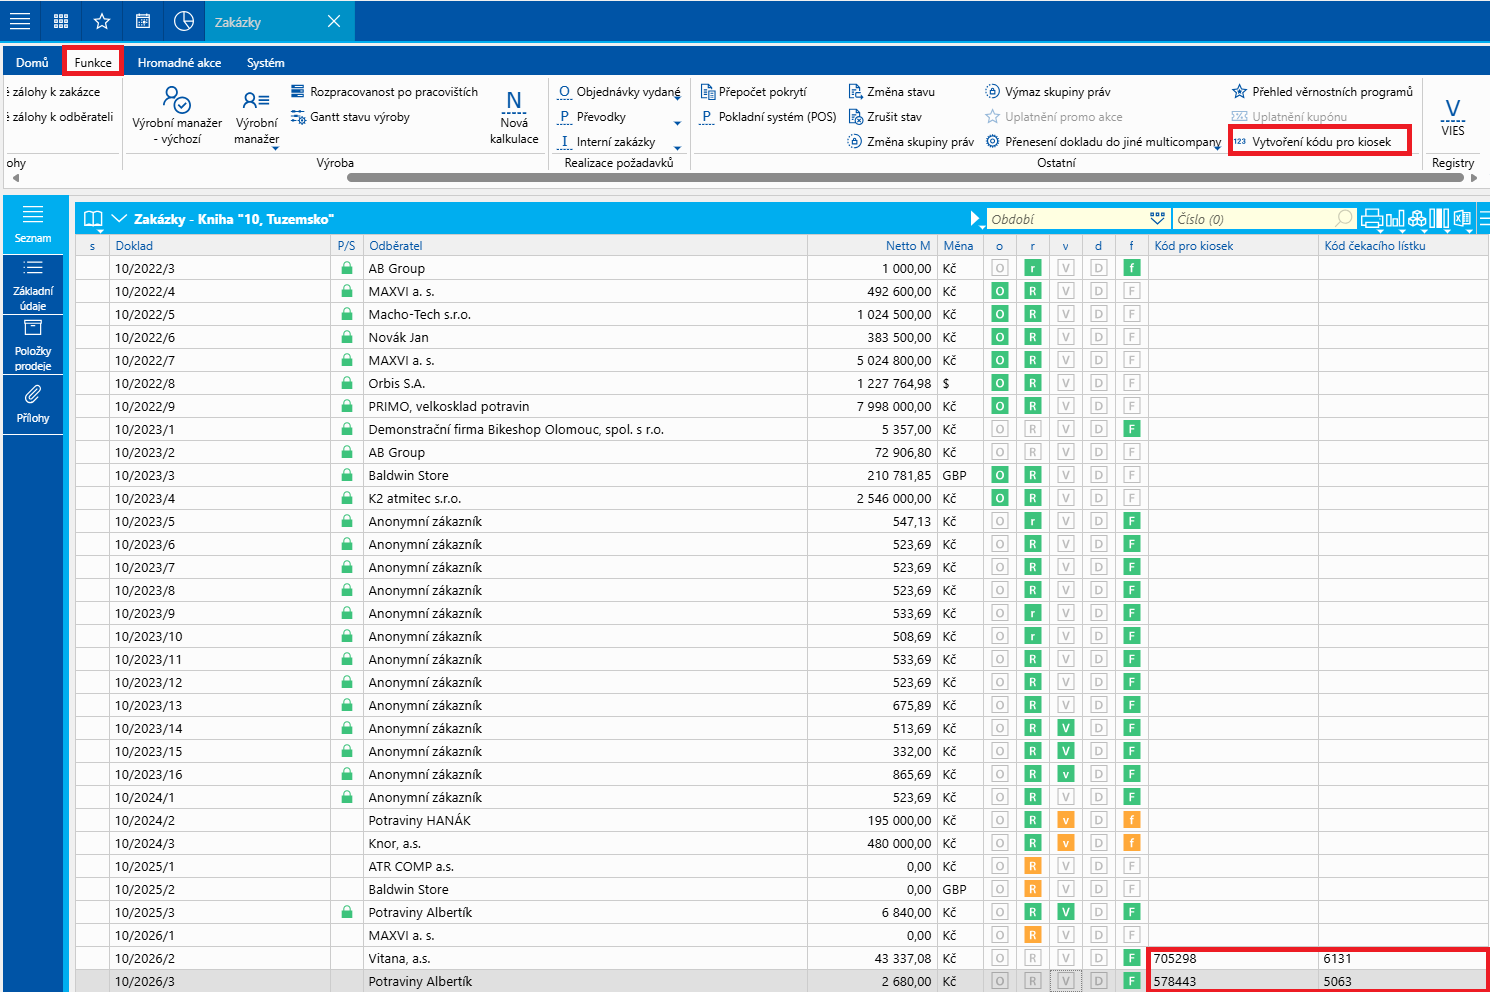1490x992 pixels.
Task: Open Přehled věrnostních programů
Action: click(1322, 91)
